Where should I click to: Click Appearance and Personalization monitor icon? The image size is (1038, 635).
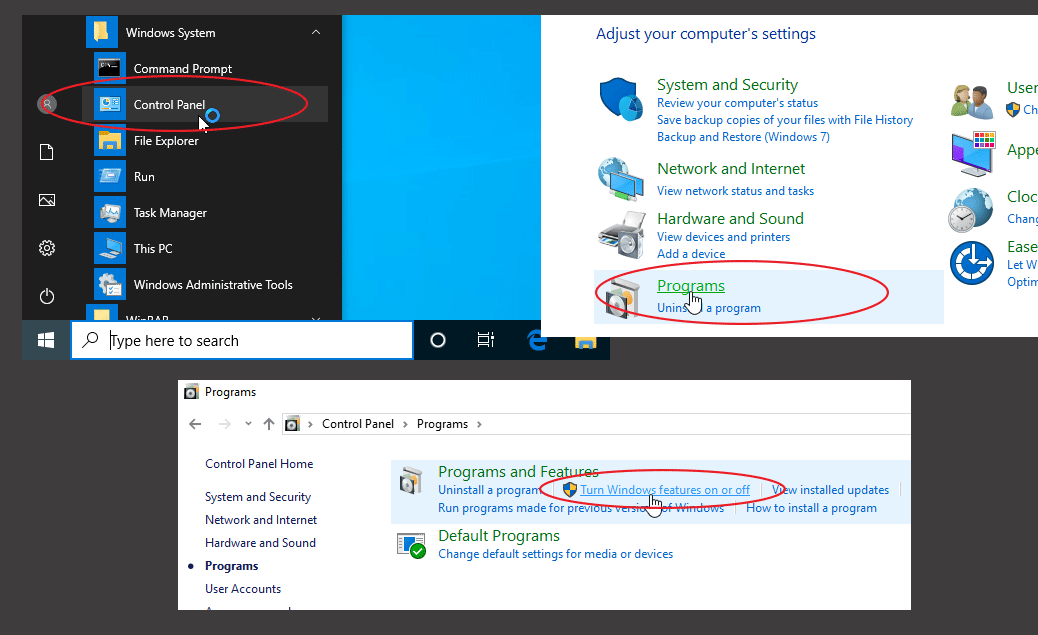tap(973, 154)
